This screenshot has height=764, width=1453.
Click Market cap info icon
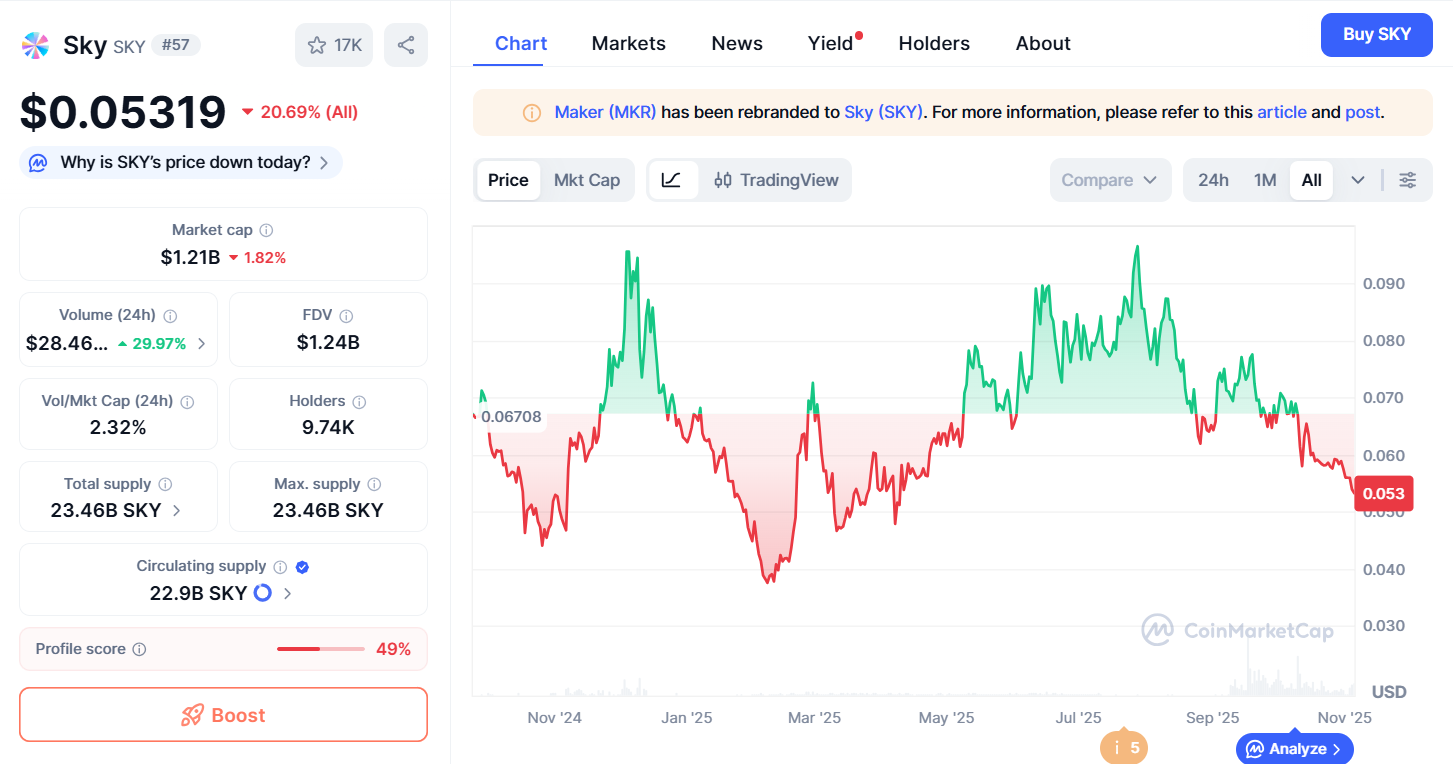[x=266, y=230]
